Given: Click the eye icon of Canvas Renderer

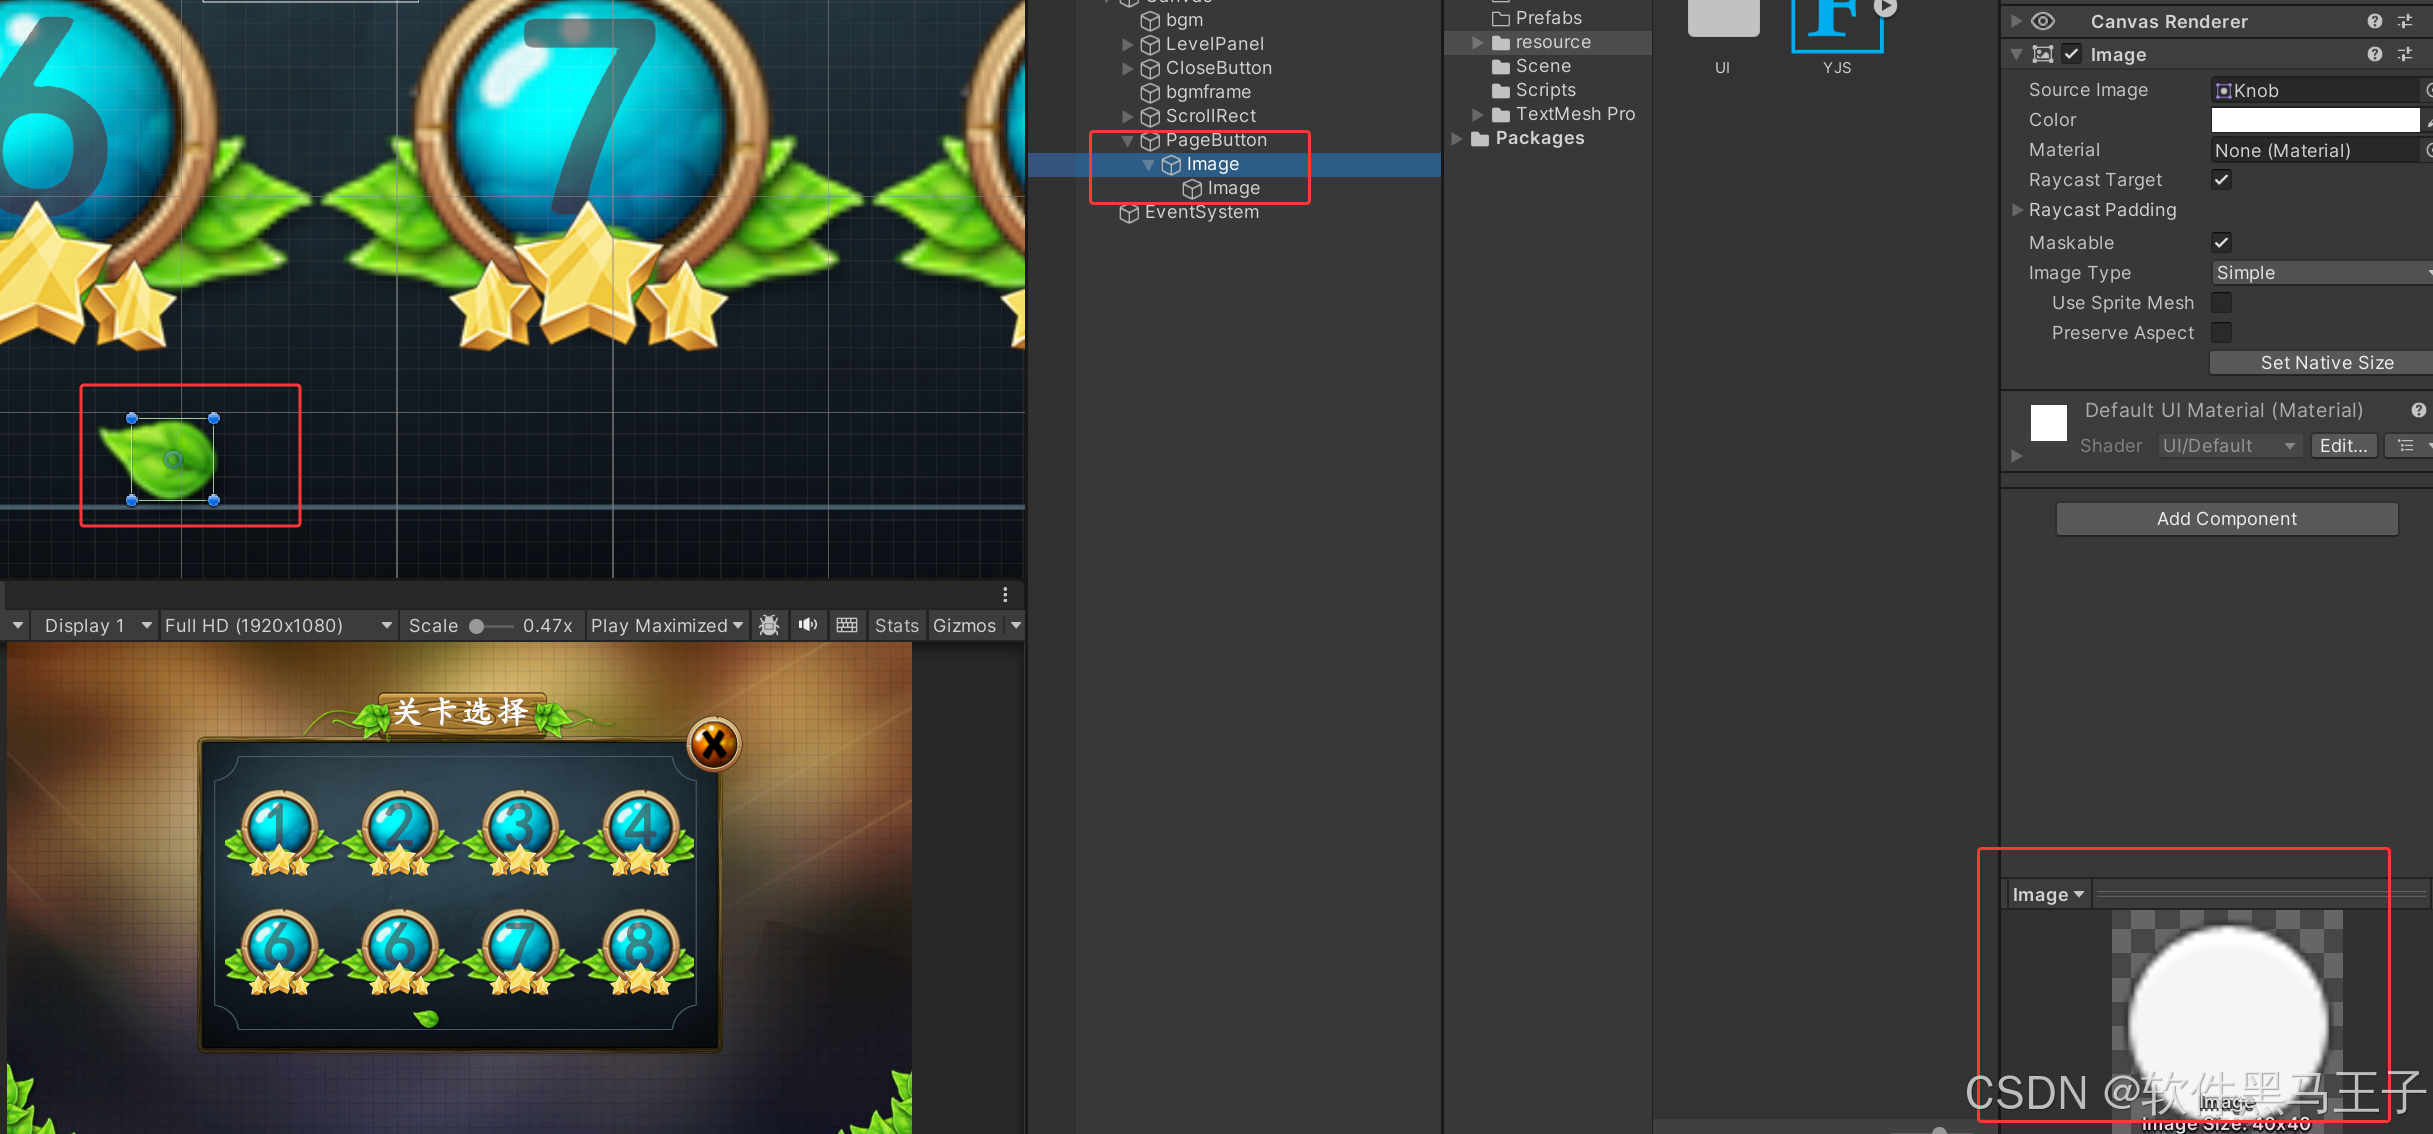Looking at the screenshot, I should 2043,21.
